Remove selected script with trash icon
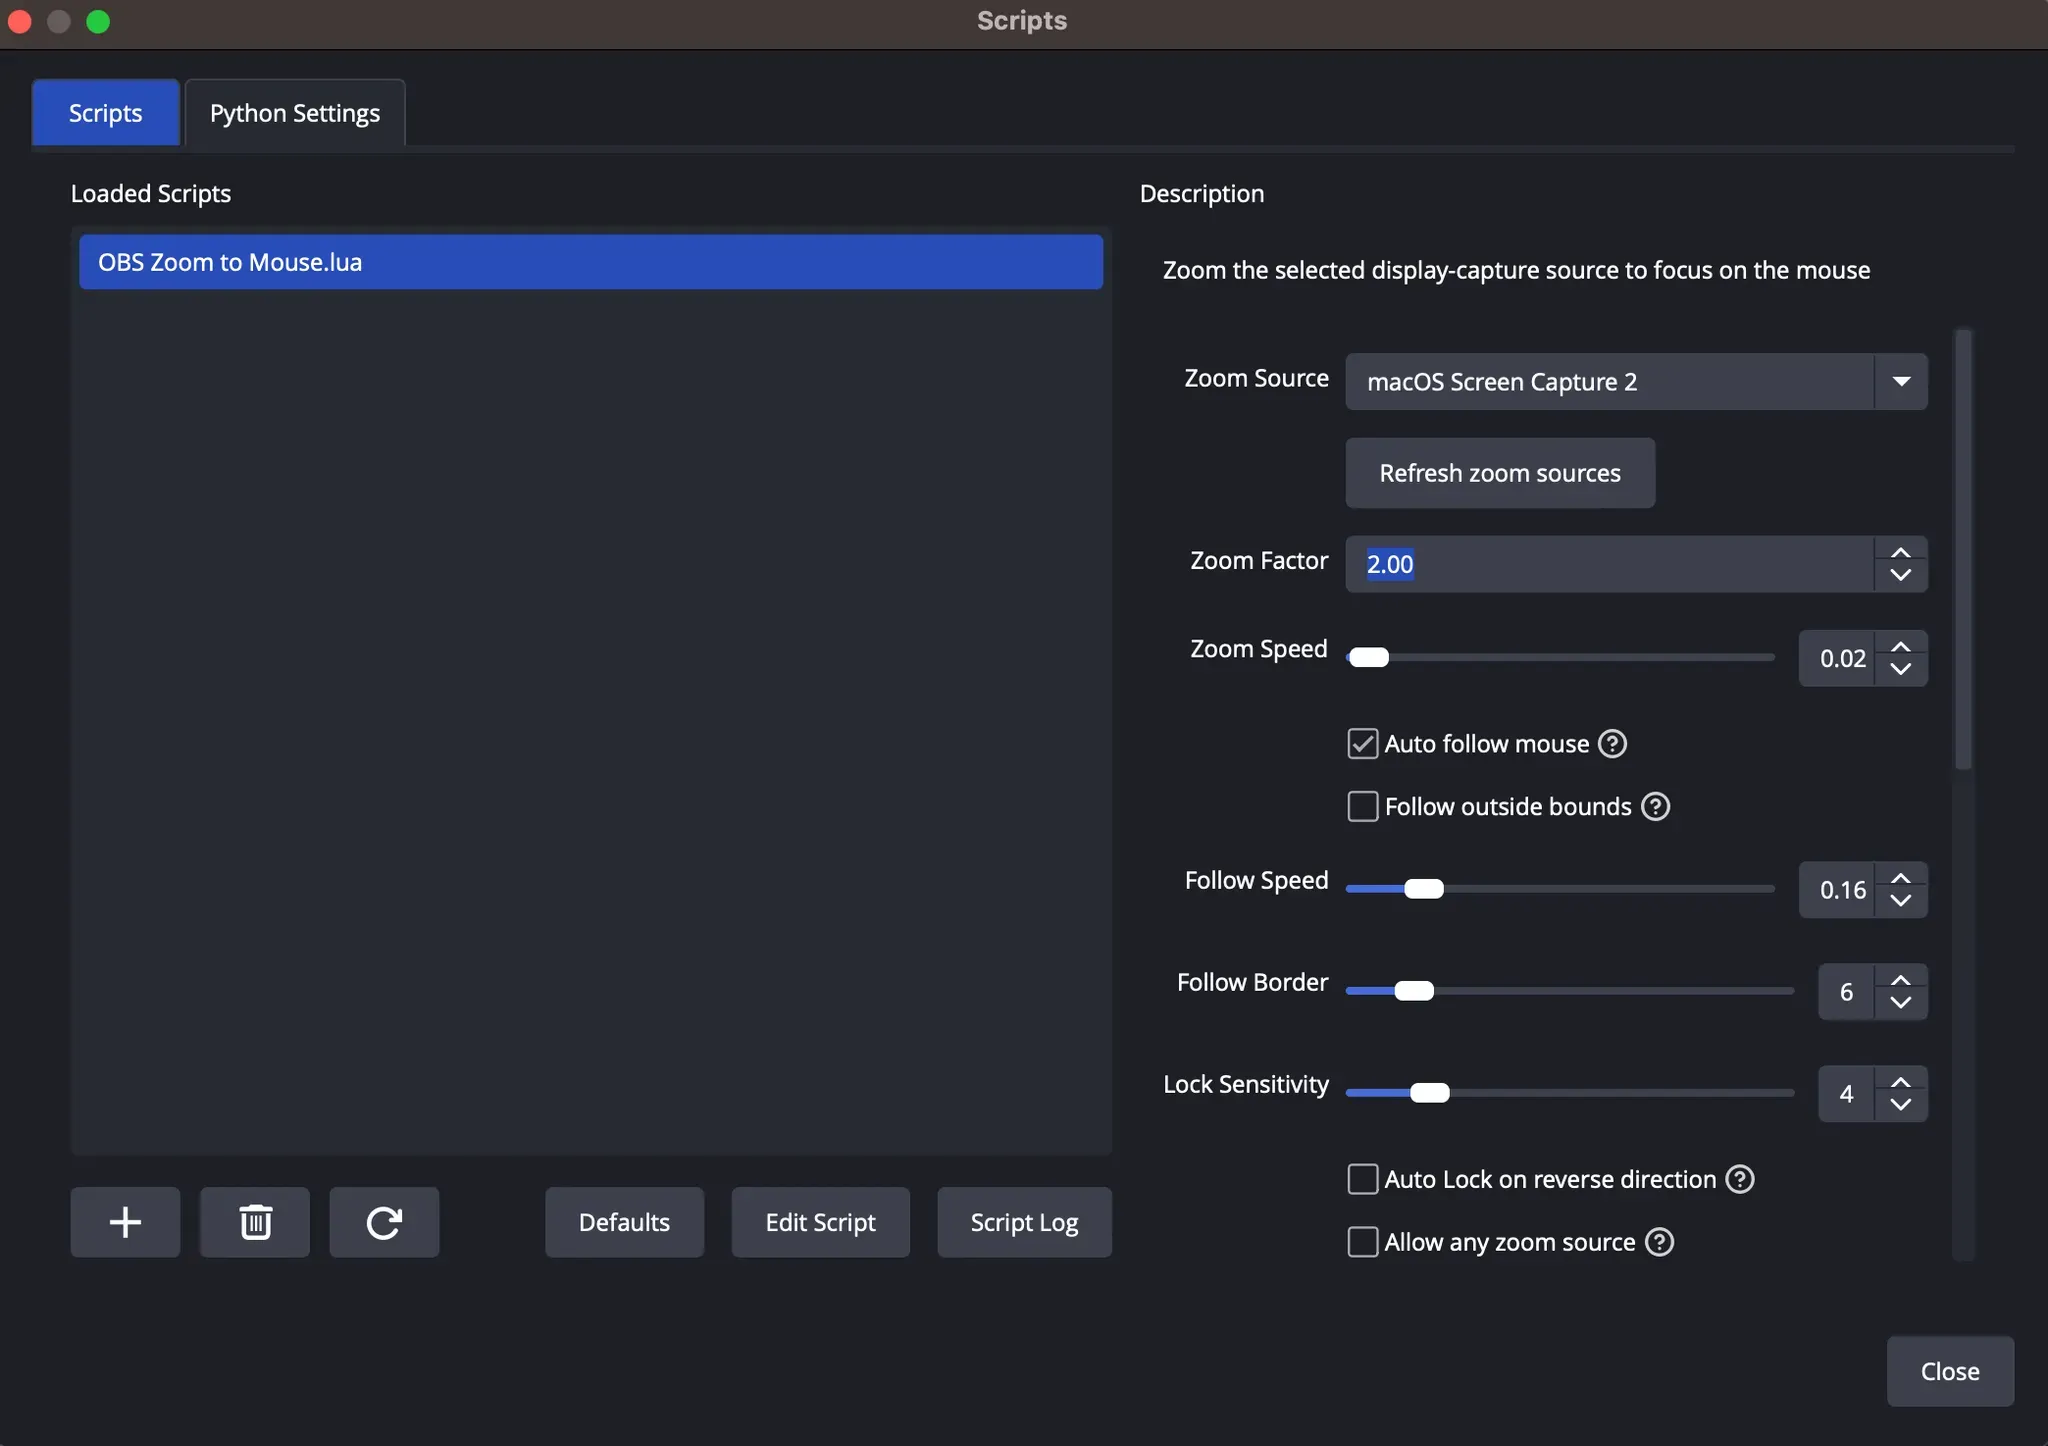This screenshot has height=1446, width=2048. 255,1222
